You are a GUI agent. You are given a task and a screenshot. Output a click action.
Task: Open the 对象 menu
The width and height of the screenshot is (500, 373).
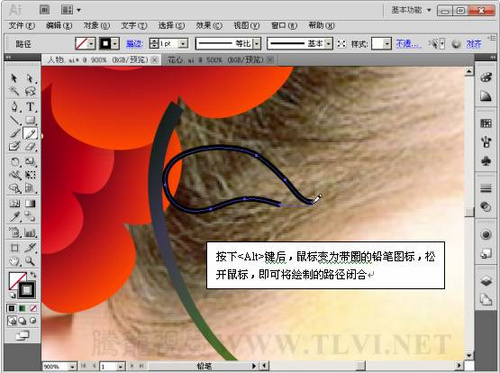tap(97, 26)
